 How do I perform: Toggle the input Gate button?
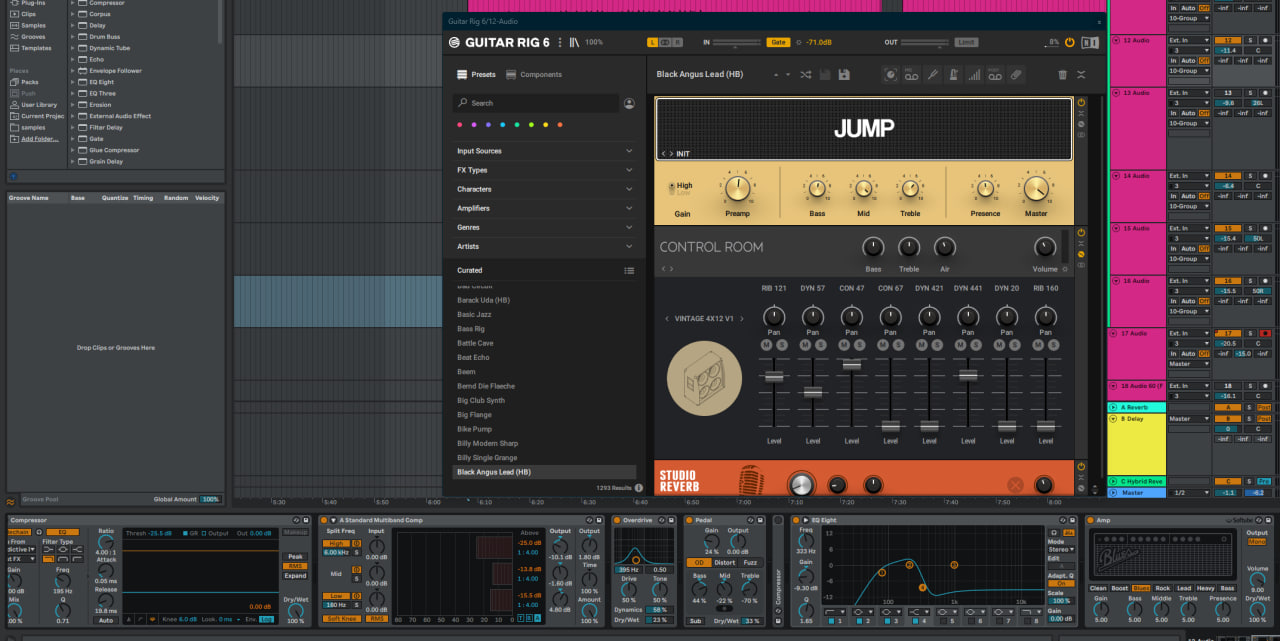(x=777, y=43)
